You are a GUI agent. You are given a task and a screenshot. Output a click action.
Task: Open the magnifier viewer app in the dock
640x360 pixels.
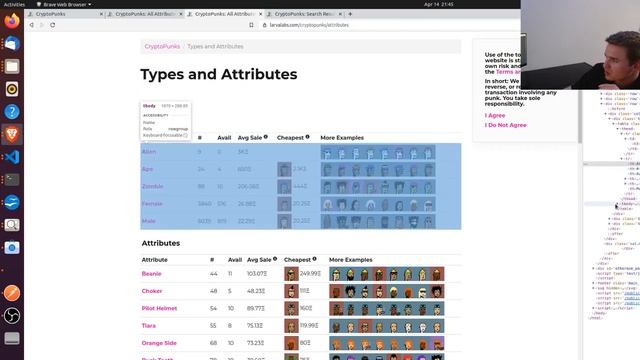[x=12, y=225]
